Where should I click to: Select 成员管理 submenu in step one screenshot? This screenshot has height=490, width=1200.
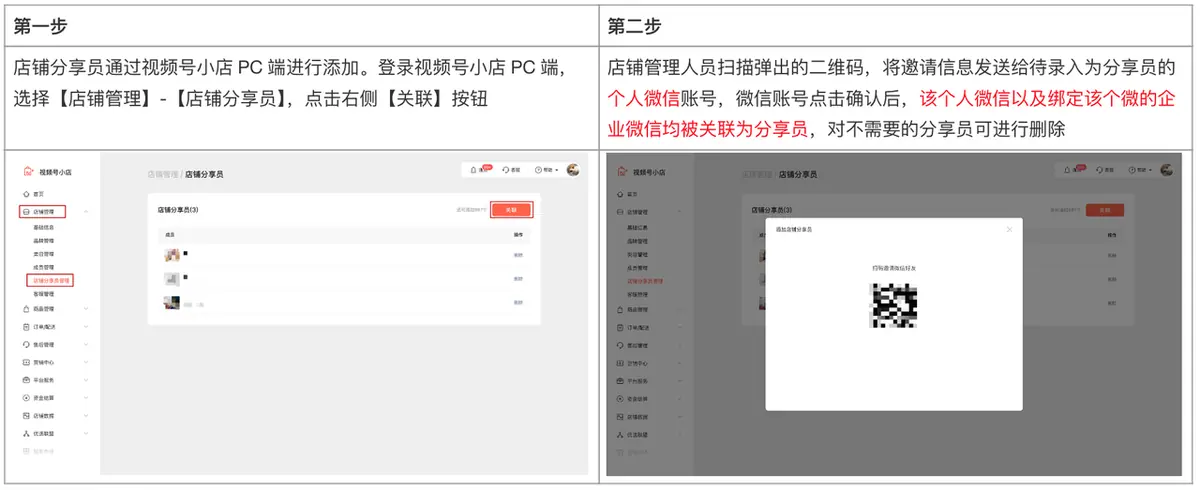point(43,267)
